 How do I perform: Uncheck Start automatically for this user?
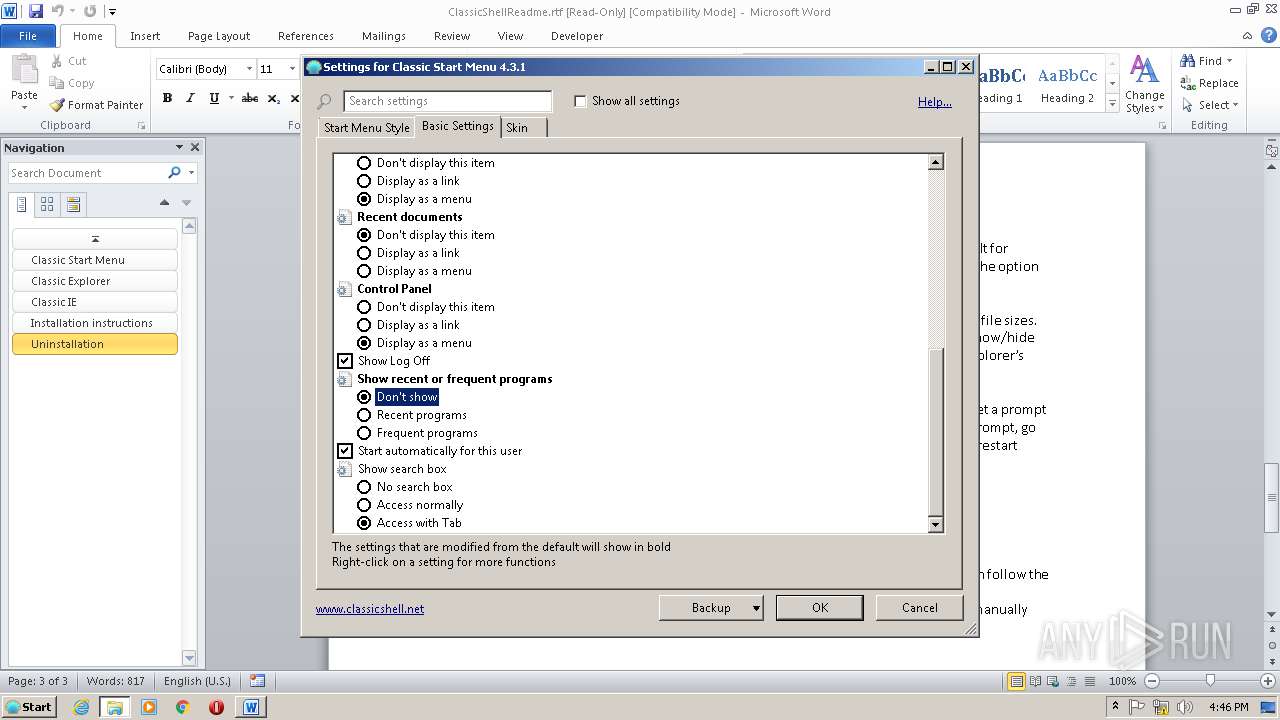click(x=345, y=451)
